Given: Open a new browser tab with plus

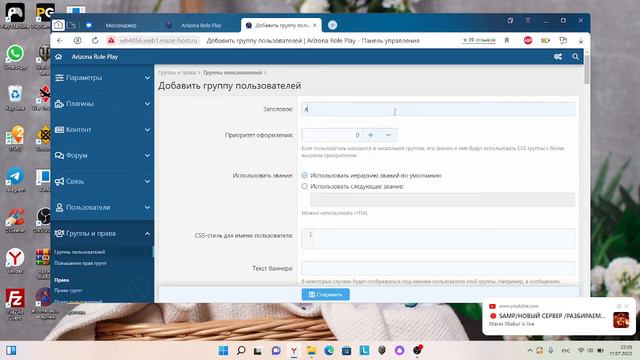Looking at the screenshot, I should tap(332, 25).
